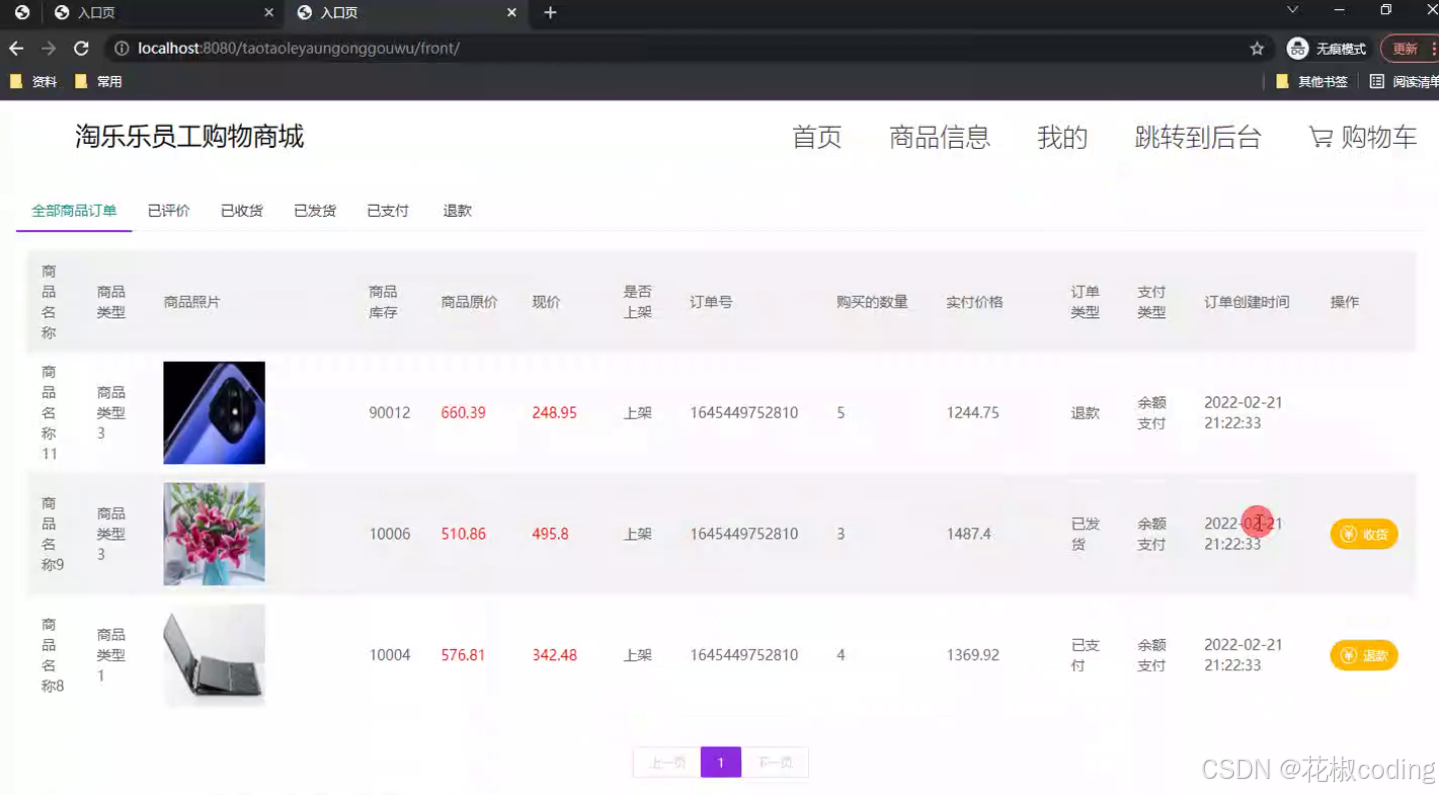Open the tab search chevron in the title bar
1439x795 pixels.
pyautogui.click(x=1292, y=10)
